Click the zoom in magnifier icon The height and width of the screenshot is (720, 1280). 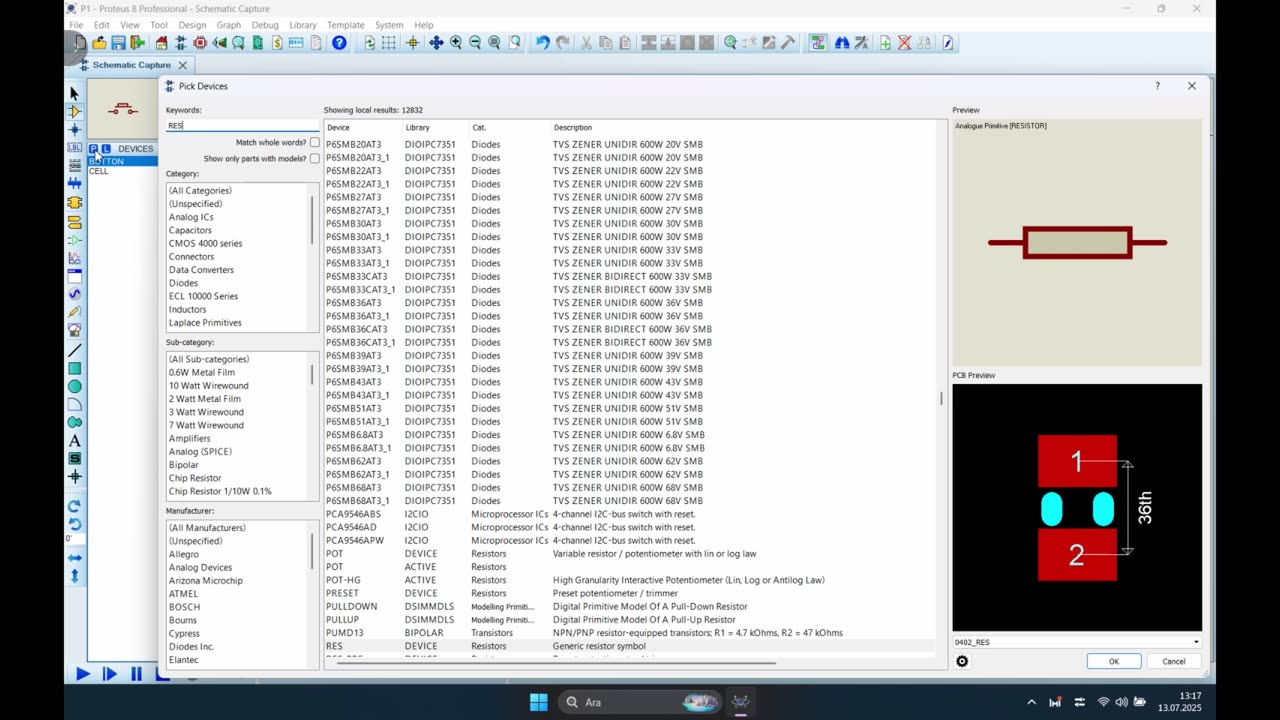[x=456, y=43]
